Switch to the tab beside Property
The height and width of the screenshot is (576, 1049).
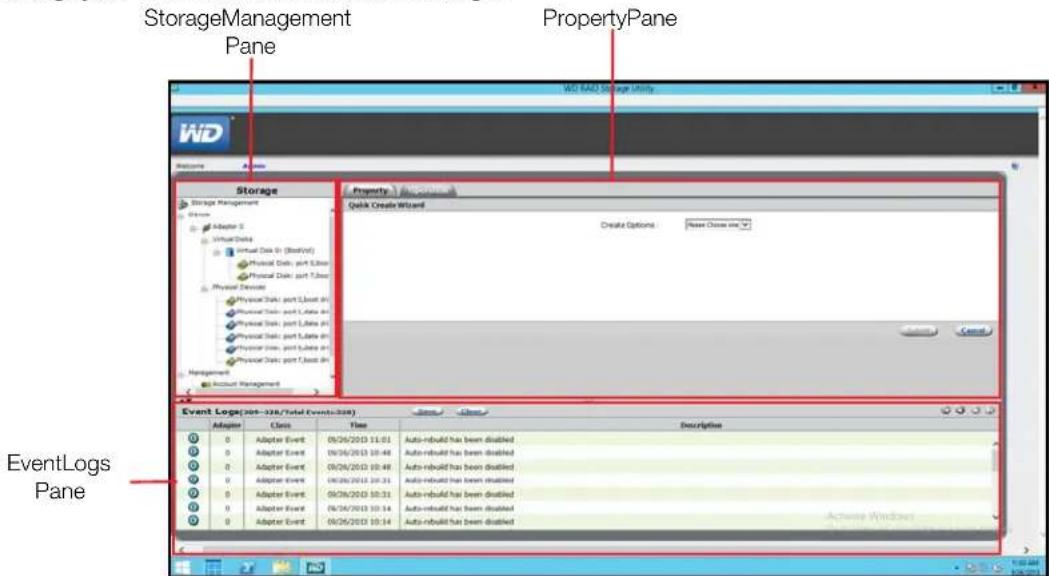427,191
